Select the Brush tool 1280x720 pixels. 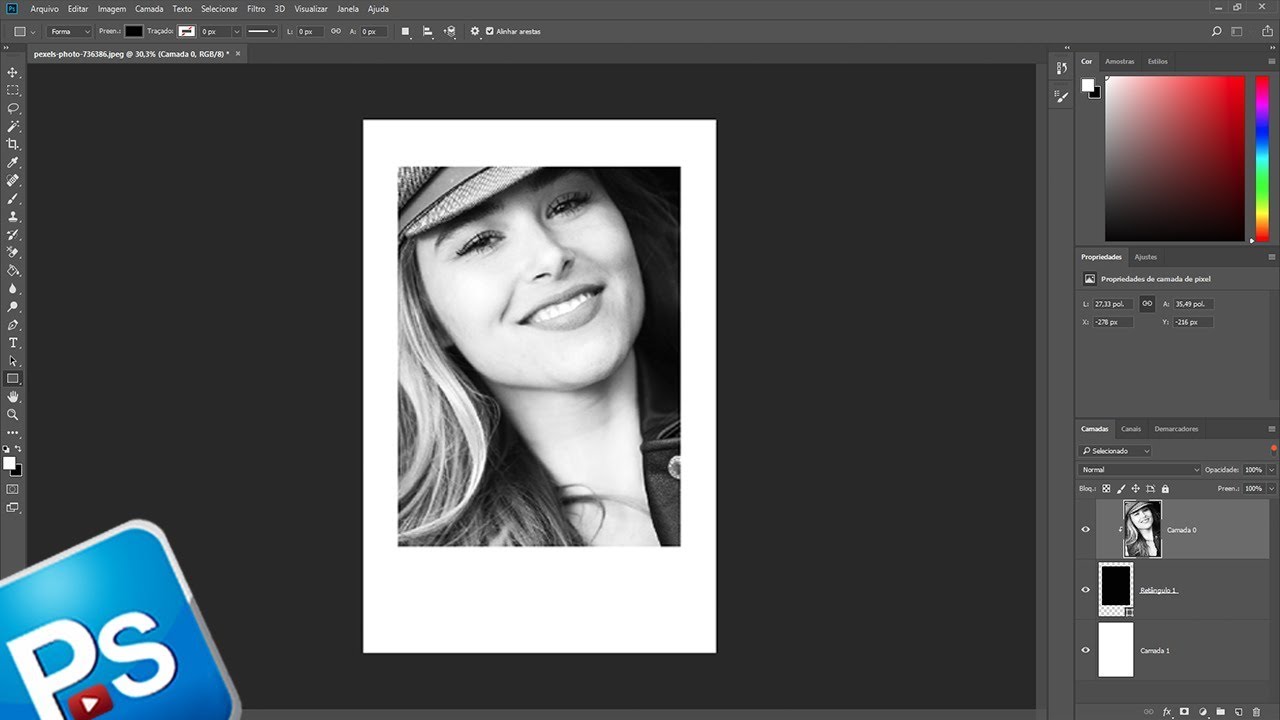pyautogui.click(x=13, y=199)
